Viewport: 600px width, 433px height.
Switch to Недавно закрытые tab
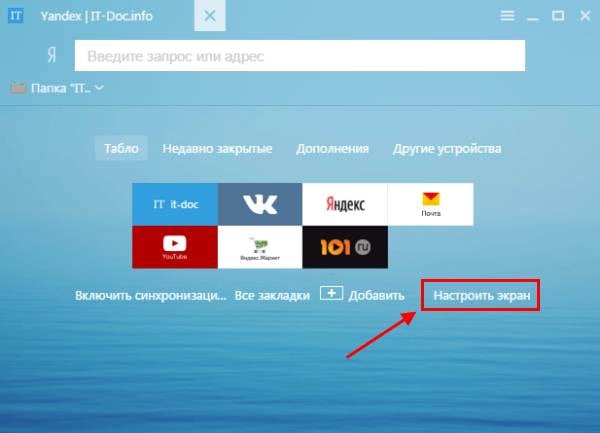click(217, 148)
